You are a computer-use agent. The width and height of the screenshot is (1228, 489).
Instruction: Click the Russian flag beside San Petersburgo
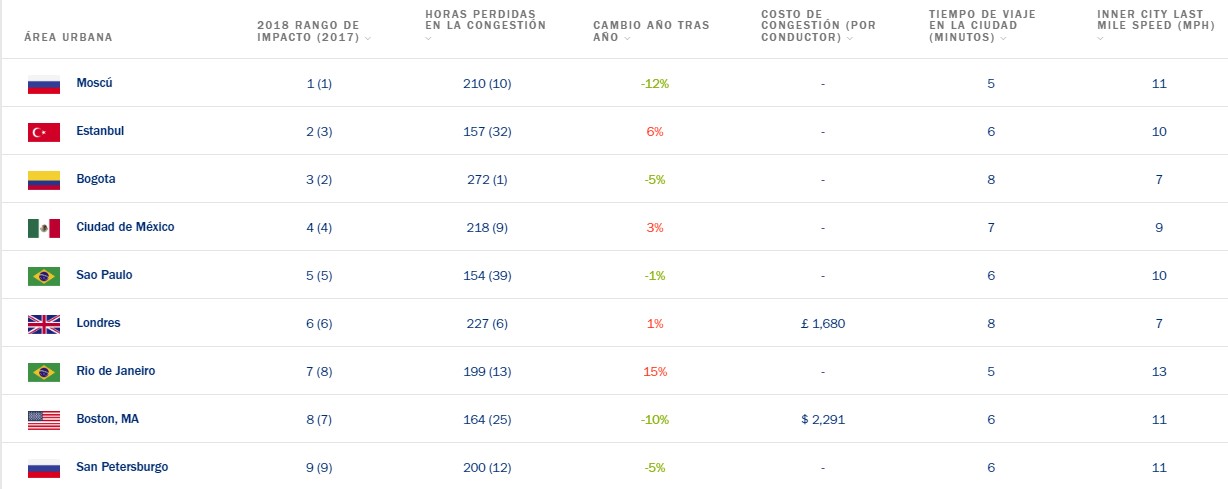[x=44, y=468]
